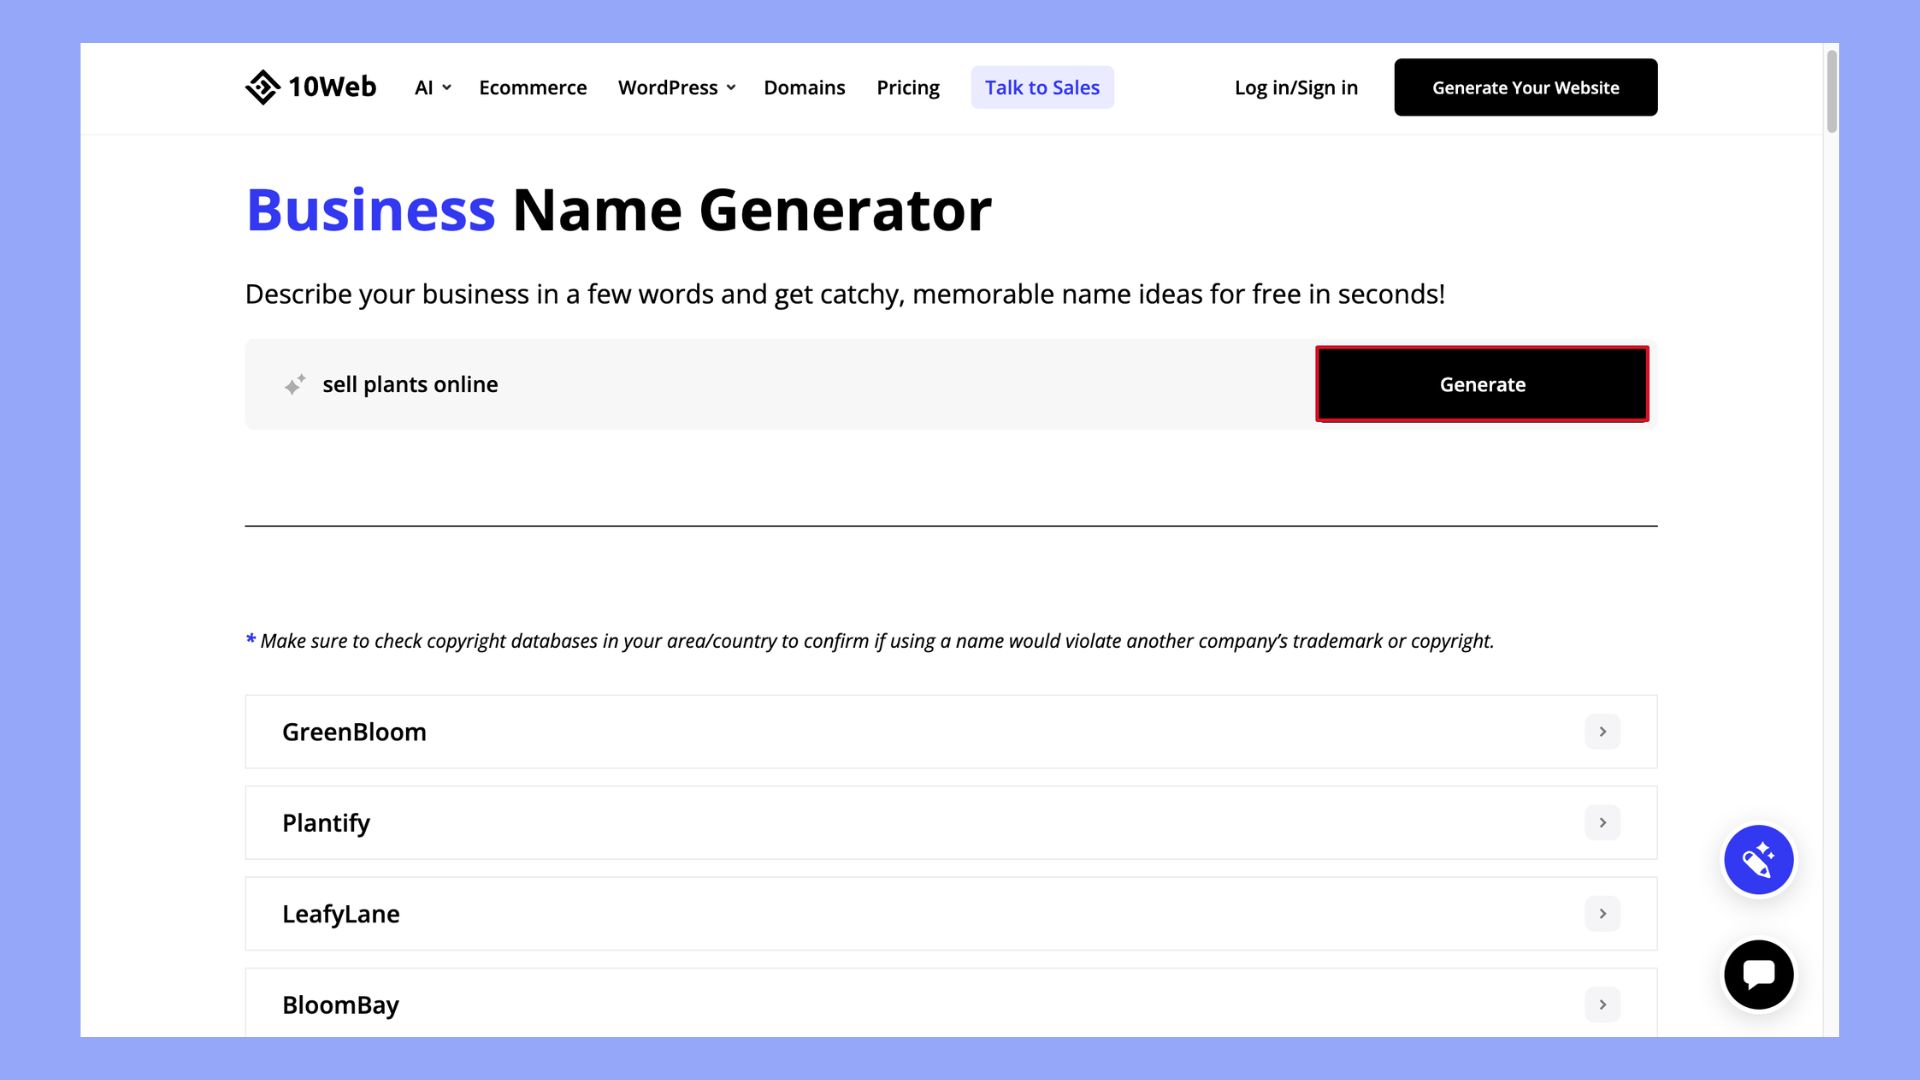Image resolution: width=1920 pixels, height=1080 pixels.
Task: Click the chat support floating icon
Action: pos(1758,975)
